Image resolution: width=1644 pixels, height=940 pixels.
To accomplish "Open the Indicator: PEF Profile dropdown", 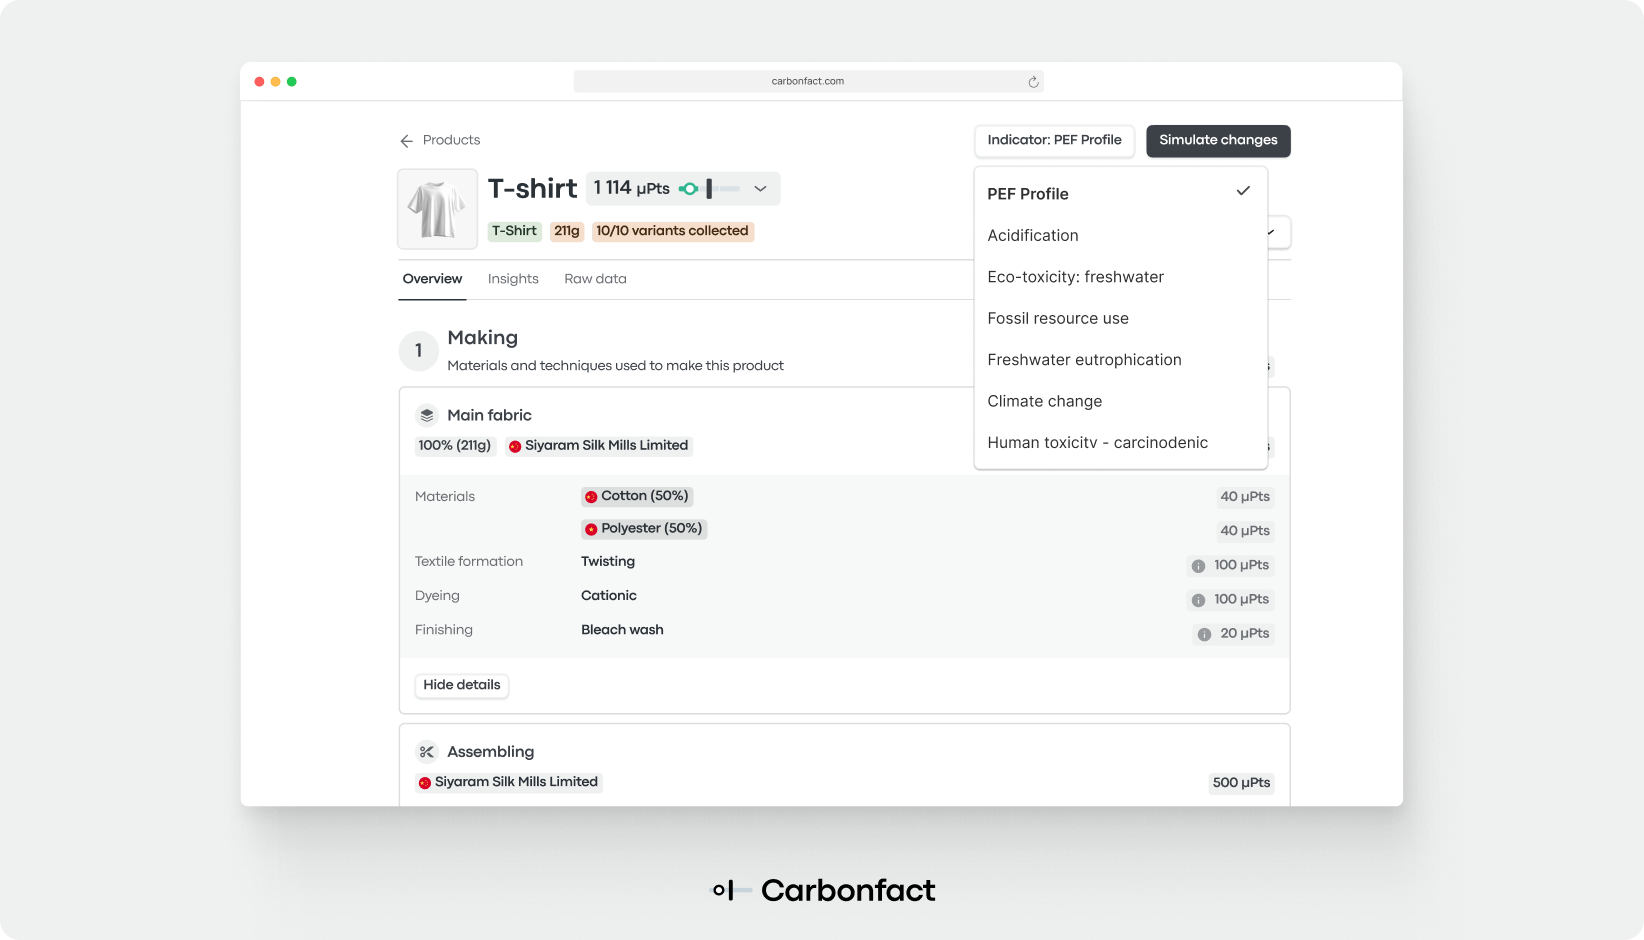I will (1054, 141).
